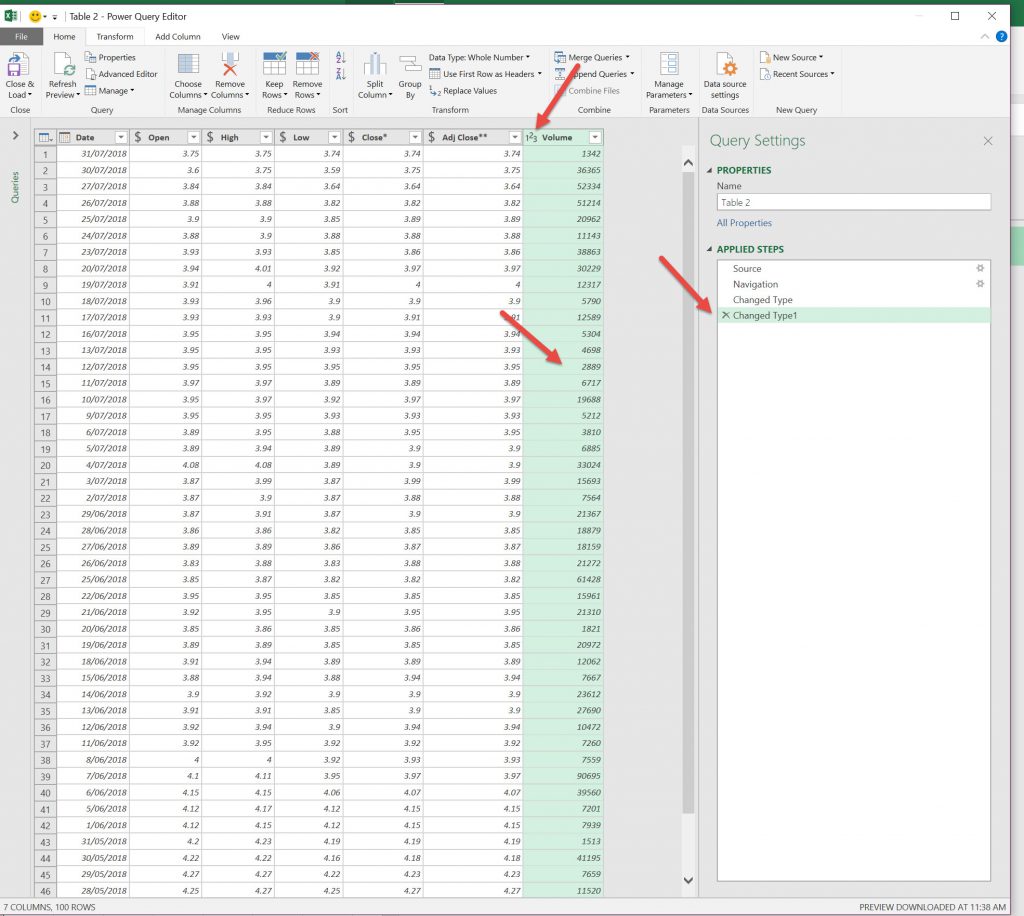Click the Split Column icon
Image resolution: width=1024 pixels, height=916 pixels.
click(375, 66)
